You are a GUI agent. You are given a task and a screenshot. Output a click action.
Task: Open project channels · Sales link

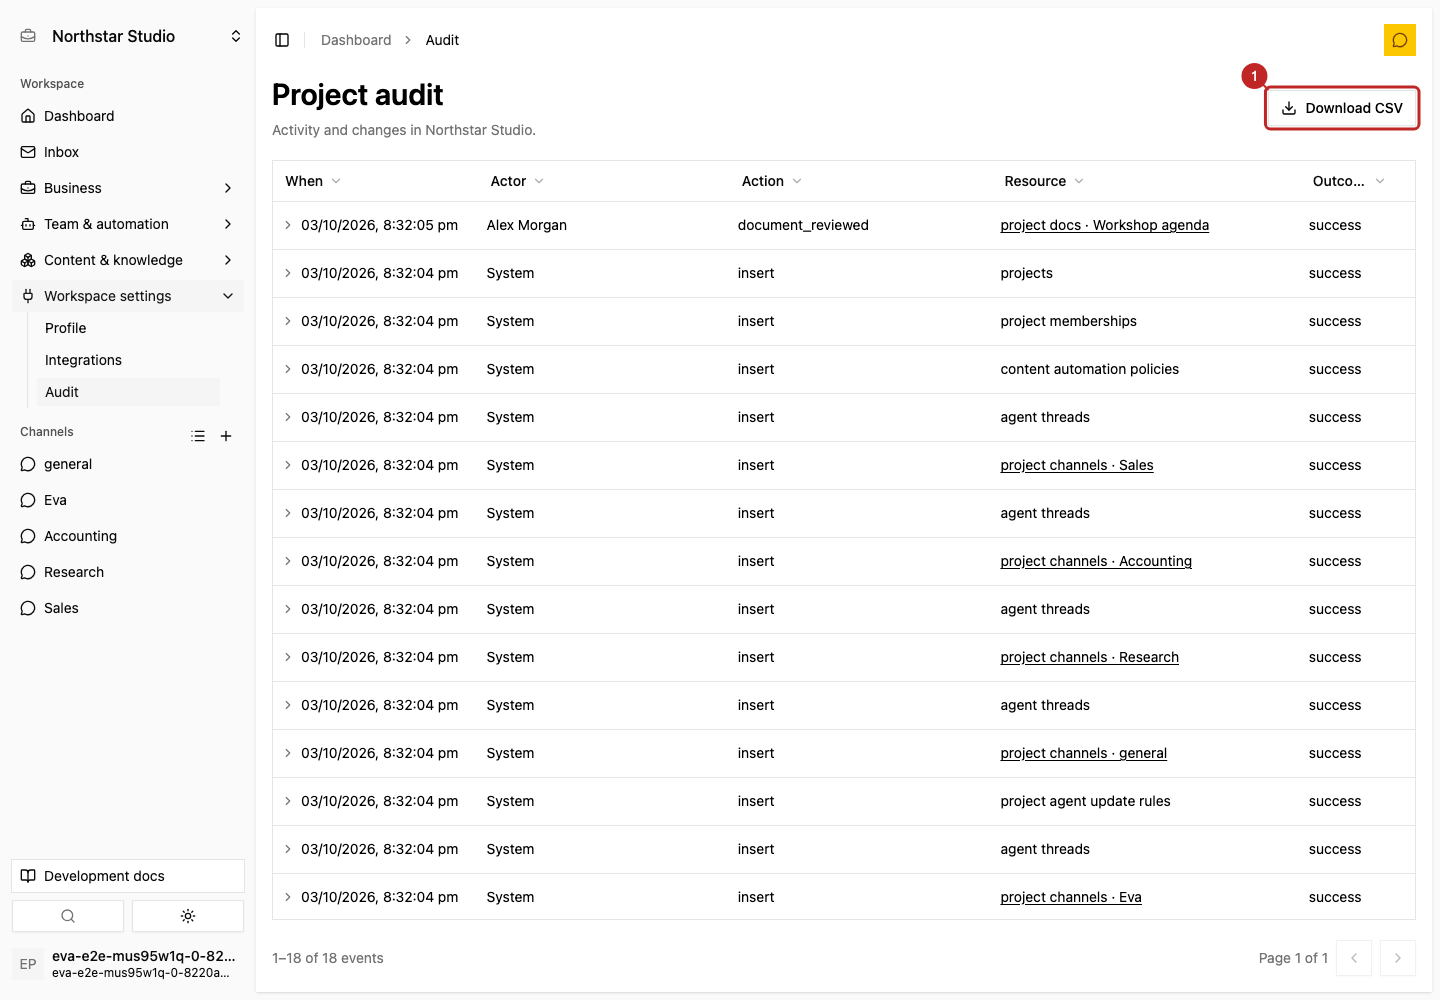coord(1077,465)
